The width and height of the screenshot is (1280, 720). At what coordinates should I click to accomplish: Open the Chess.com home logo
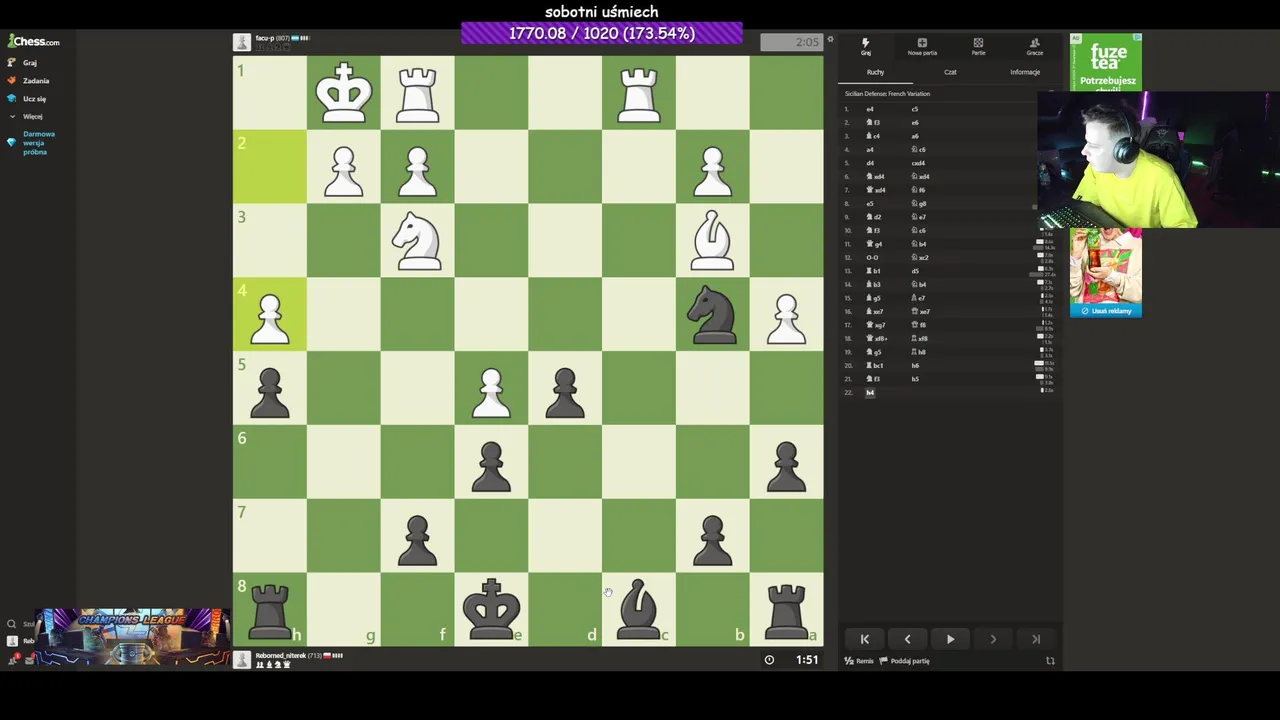[34, 41]
